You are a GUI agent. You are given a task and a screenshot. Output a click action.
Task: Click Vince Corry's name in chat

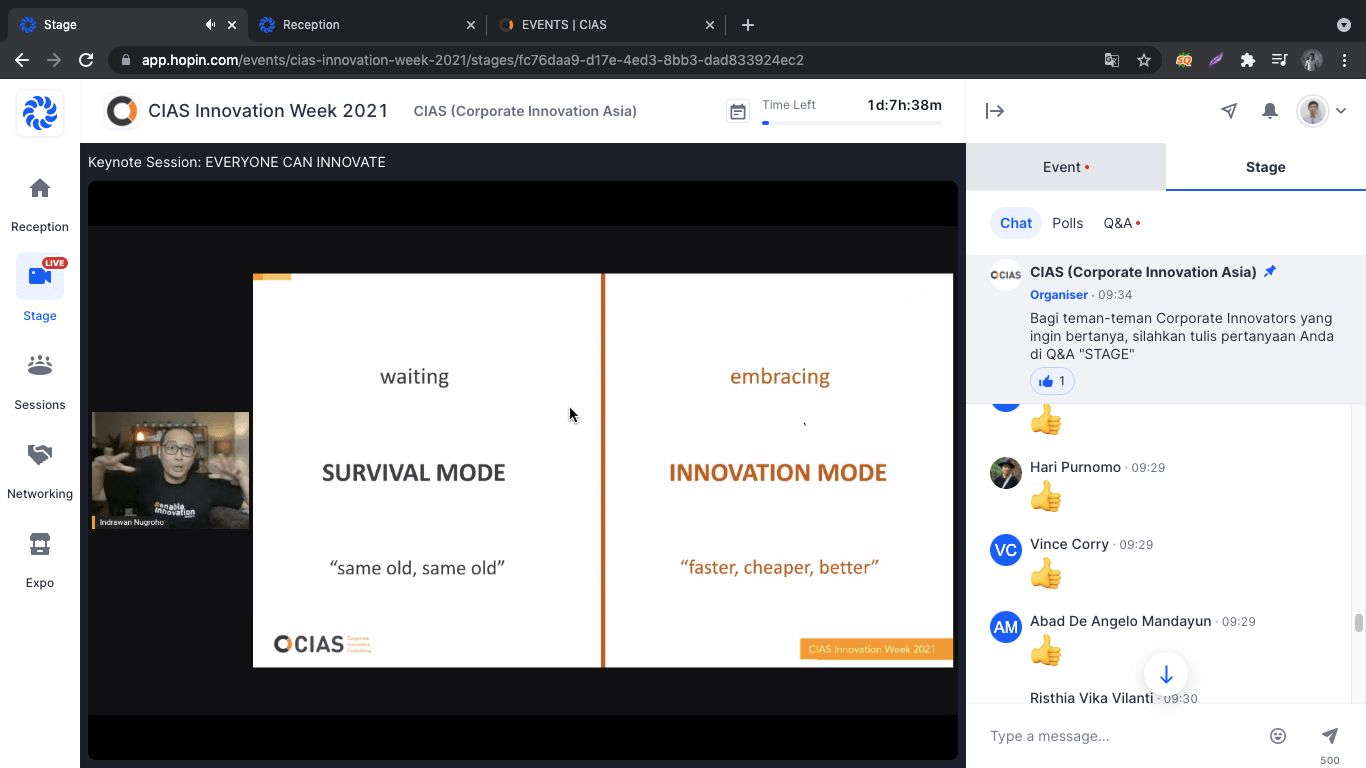point(1069,544)
